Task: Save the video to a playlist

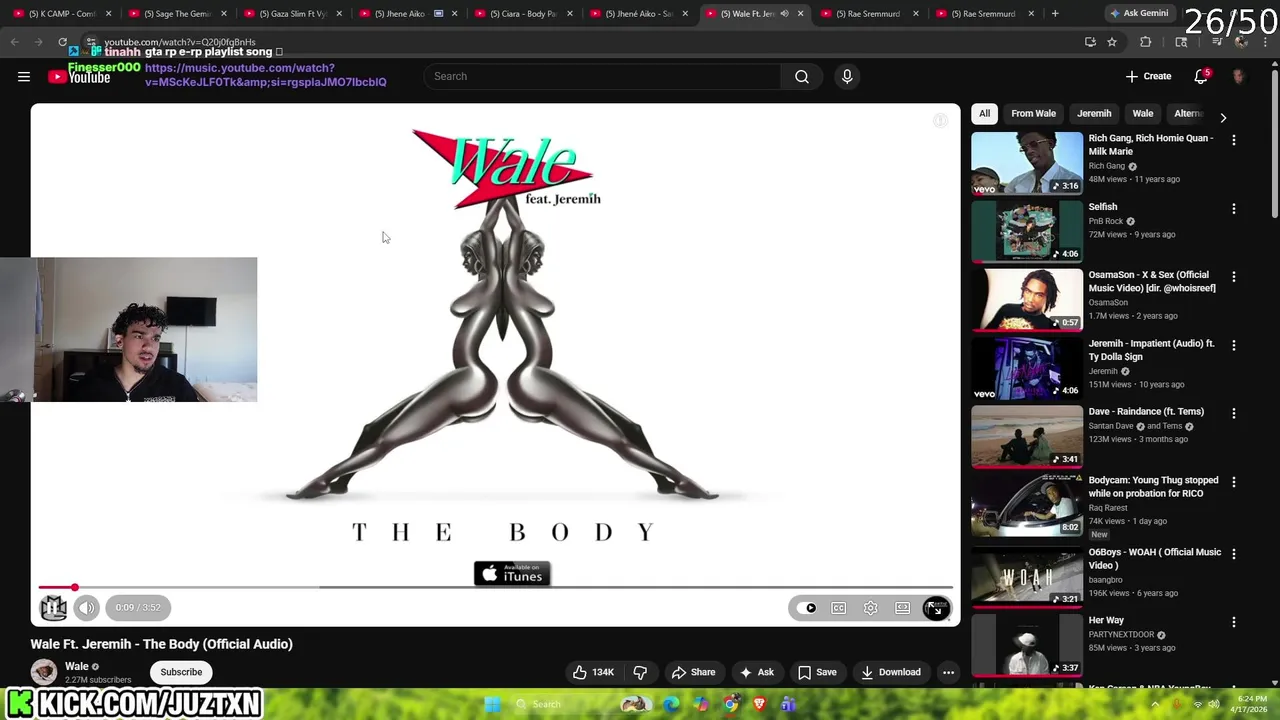Action: [x=817, y=672]
